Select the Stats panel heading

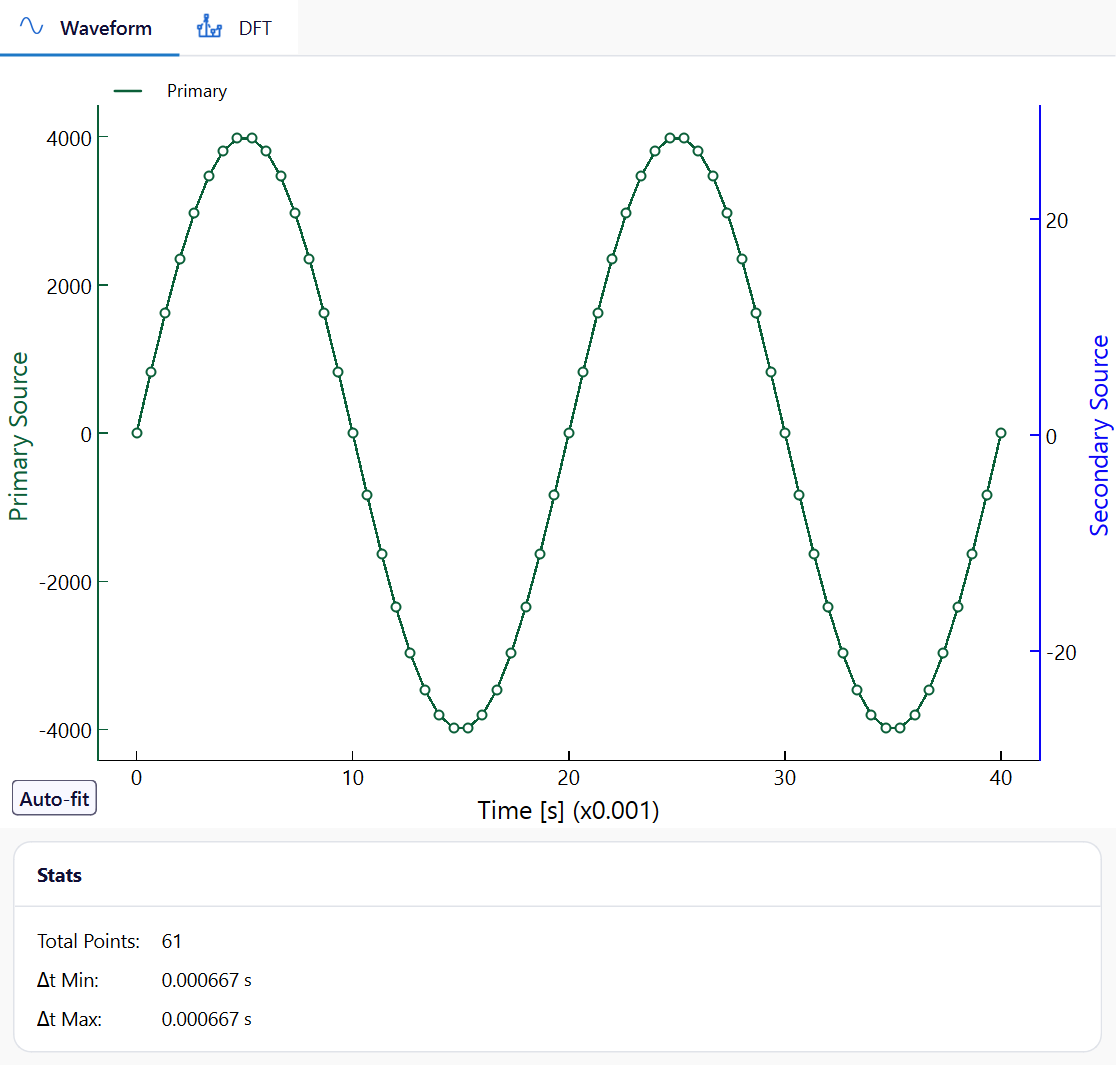coord(59,875)
